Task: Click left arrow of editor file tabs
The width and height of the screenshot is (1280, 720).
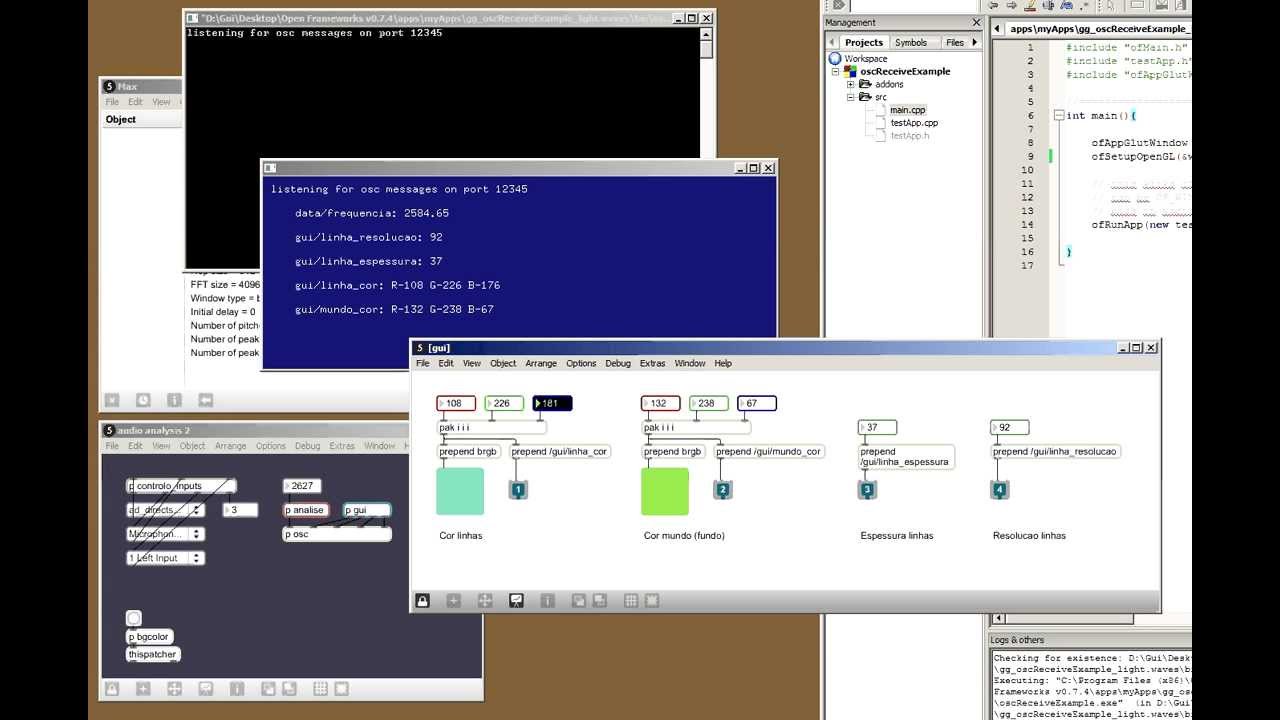Action: point(998,29)
